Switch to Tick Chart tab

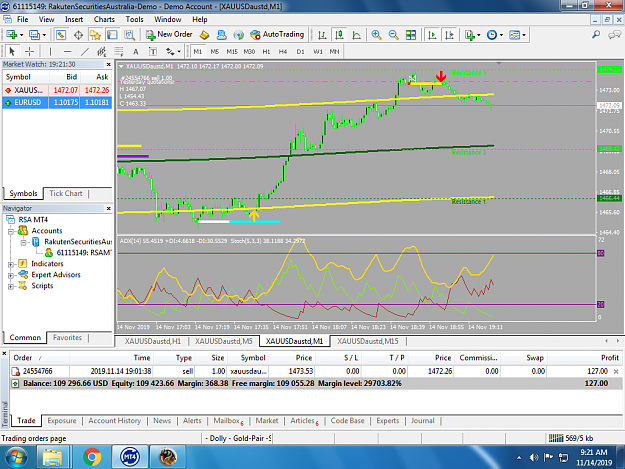66,193
